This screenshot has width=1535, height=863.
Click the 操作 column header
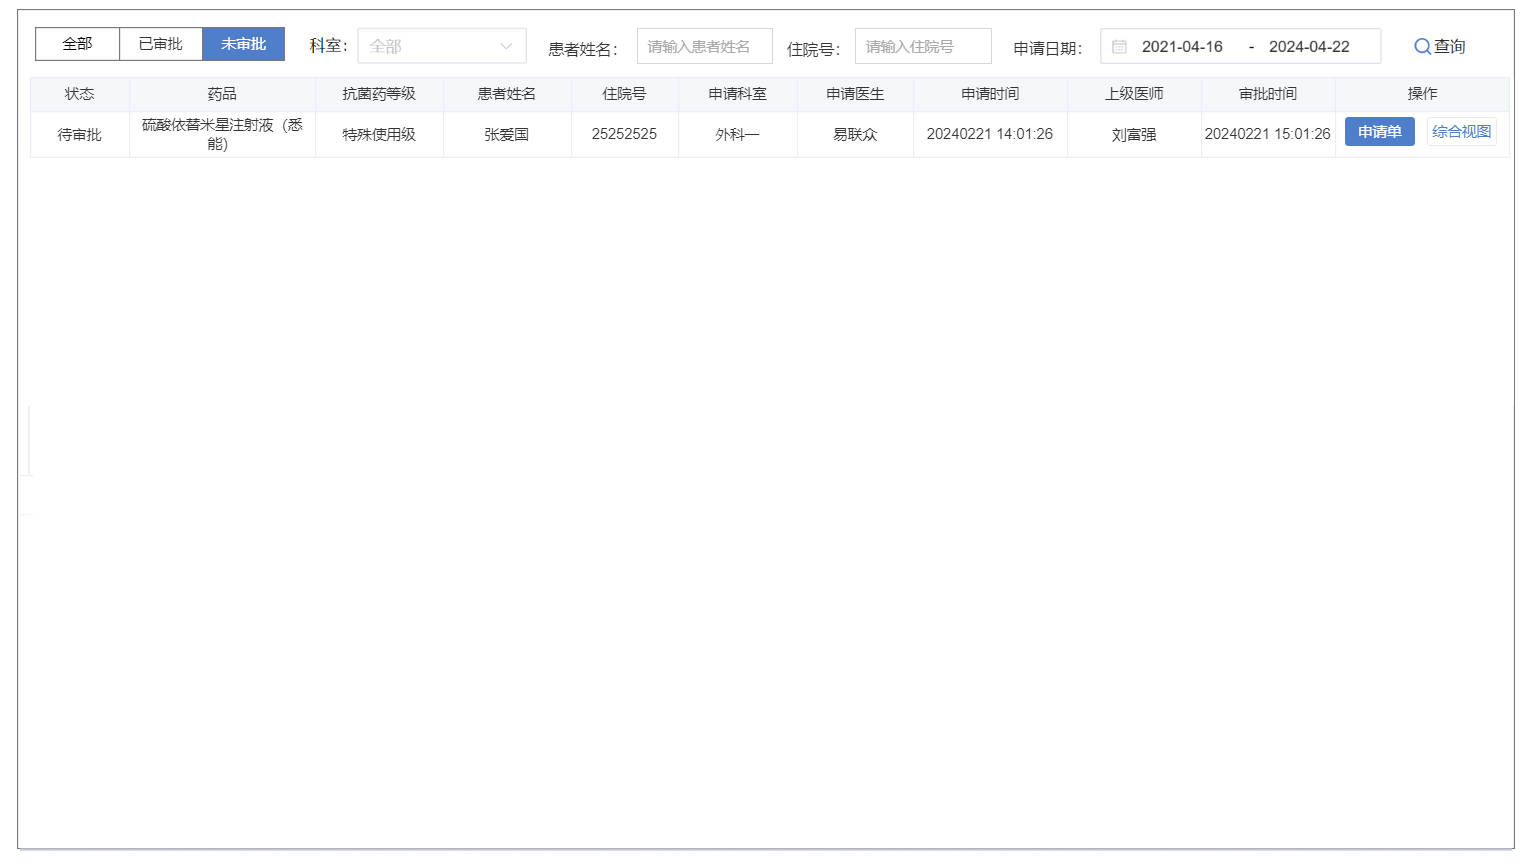(1422, 94)
